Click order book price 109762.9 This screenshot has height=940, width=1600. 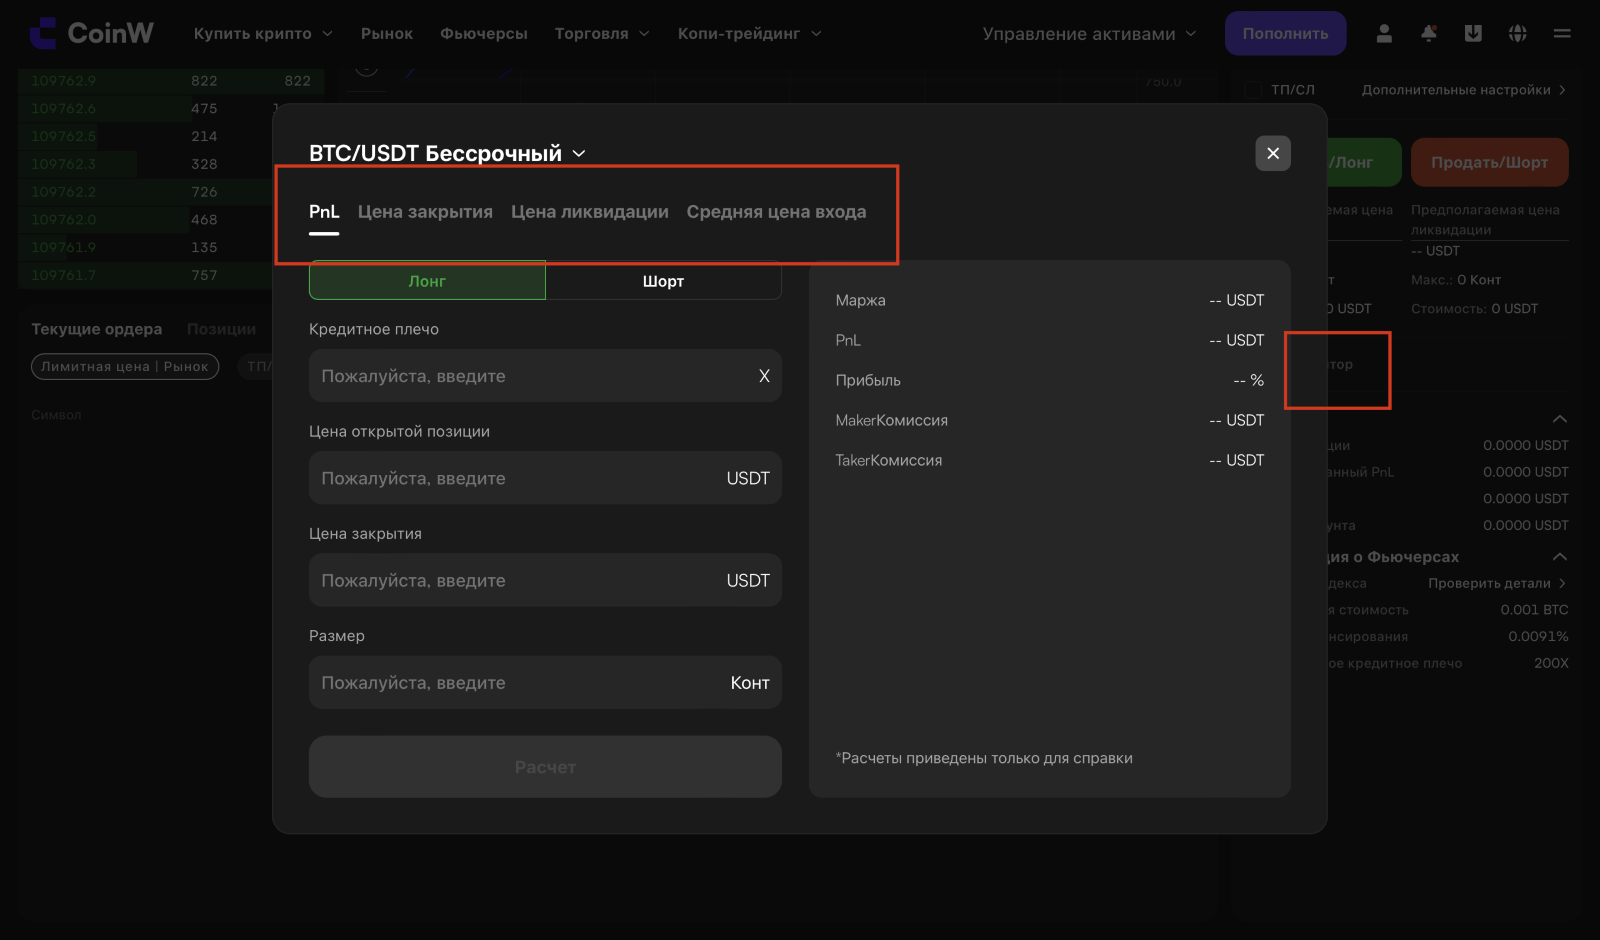64,81
